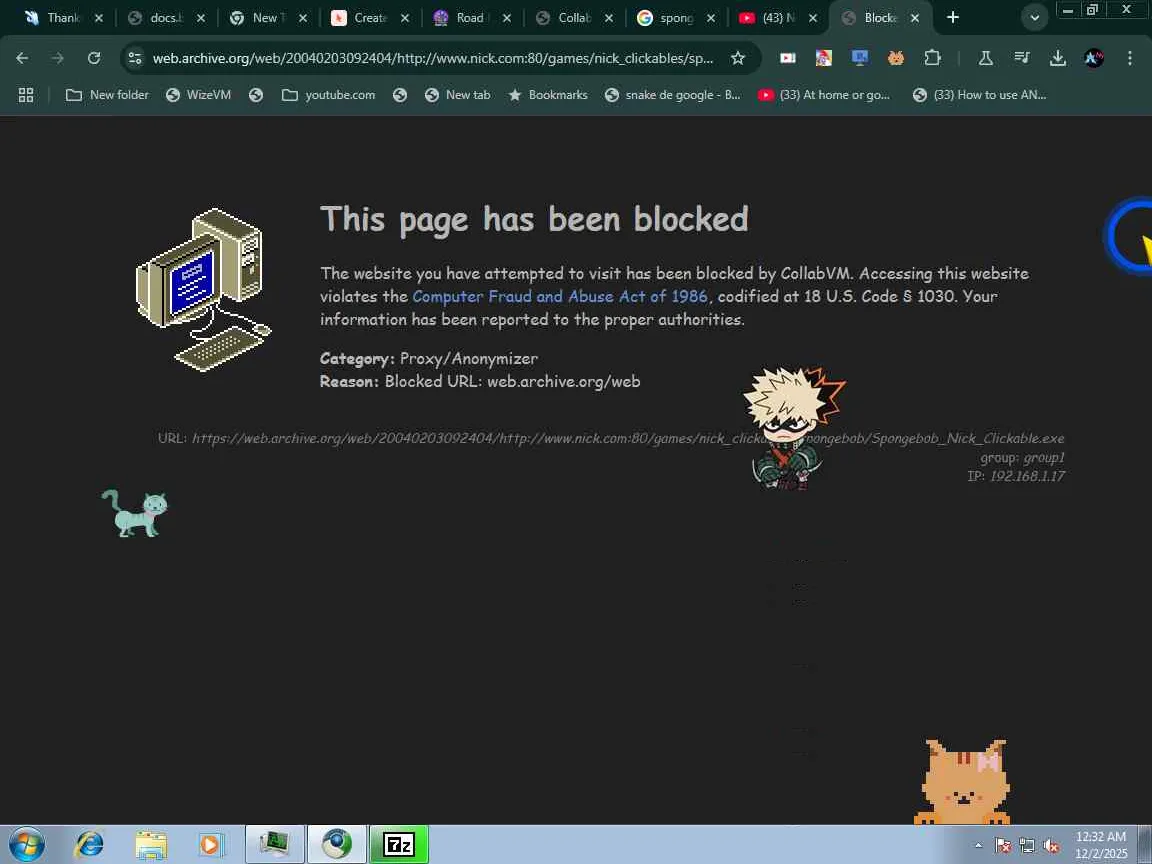Open the youtube.com bookmark folder
The width and height of the screenshot is (1152, 864).
pos(328,95)
